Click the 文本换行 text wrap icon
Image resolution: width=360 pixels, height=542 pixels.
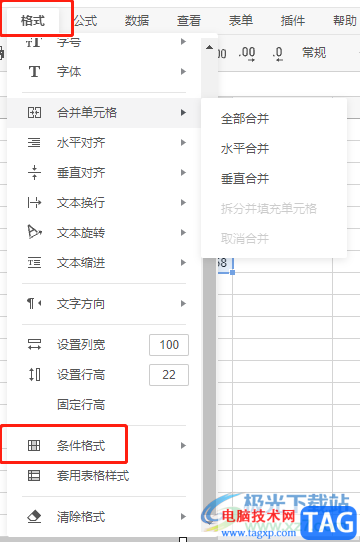34,203
